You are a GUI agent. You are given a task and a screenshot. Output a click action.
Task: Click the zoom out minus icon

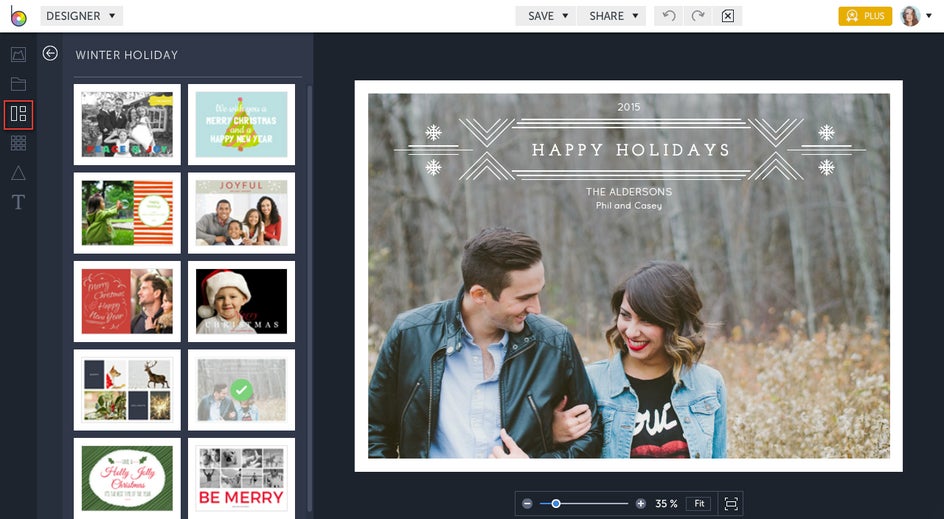[527, 503]
